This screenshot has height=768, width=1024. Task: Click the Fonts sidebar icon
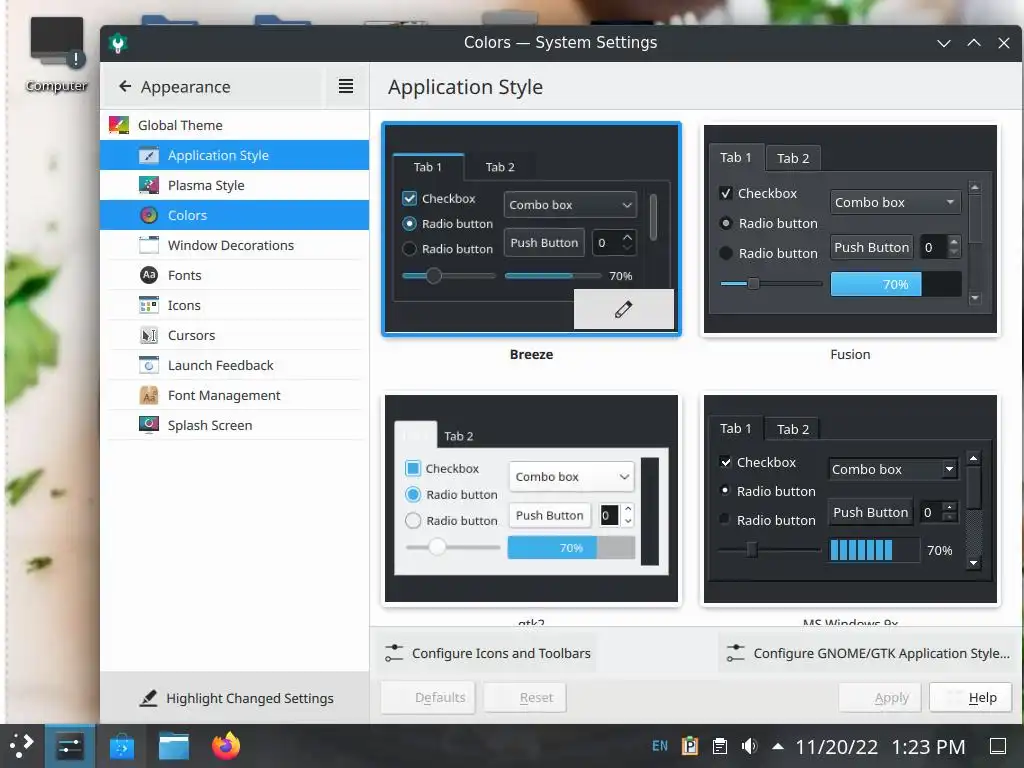click(149, 275)
